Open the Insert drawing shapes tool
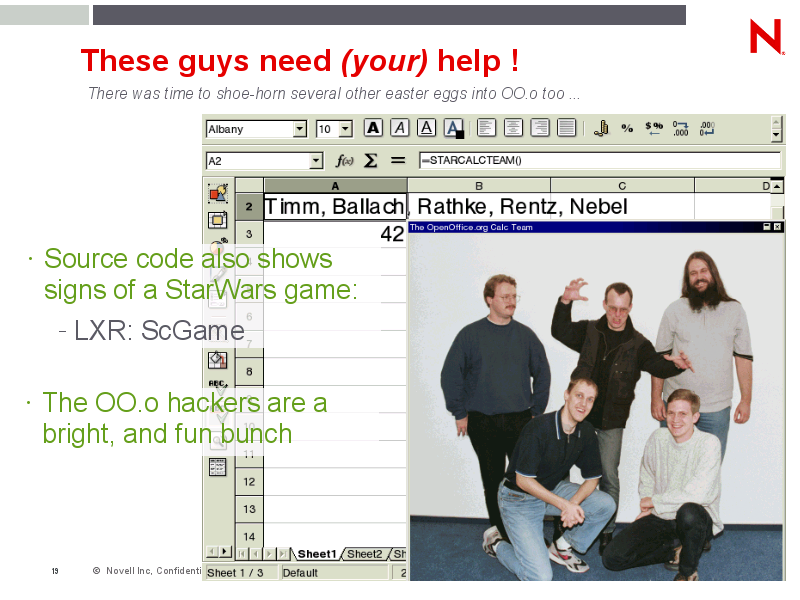 (218, 193)
